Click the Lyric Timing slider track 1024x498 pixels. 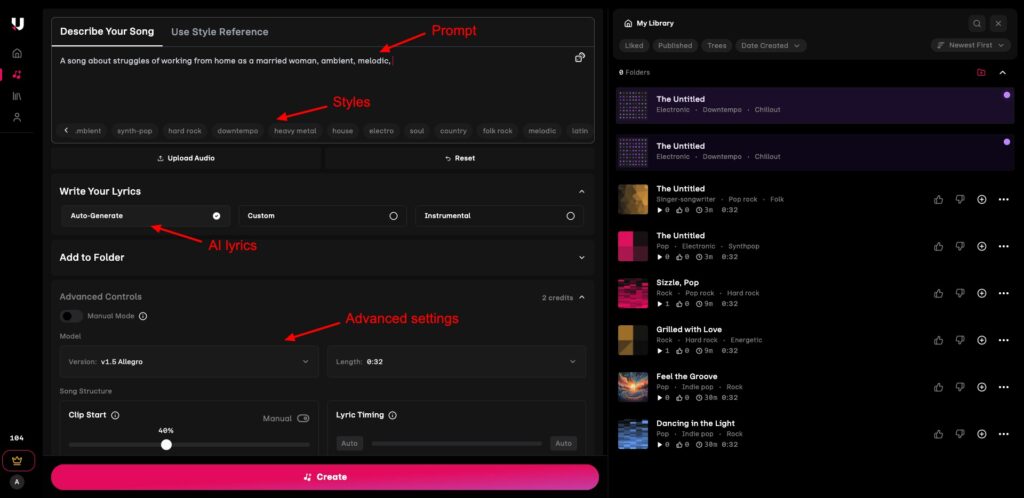[x=456, y=444]
